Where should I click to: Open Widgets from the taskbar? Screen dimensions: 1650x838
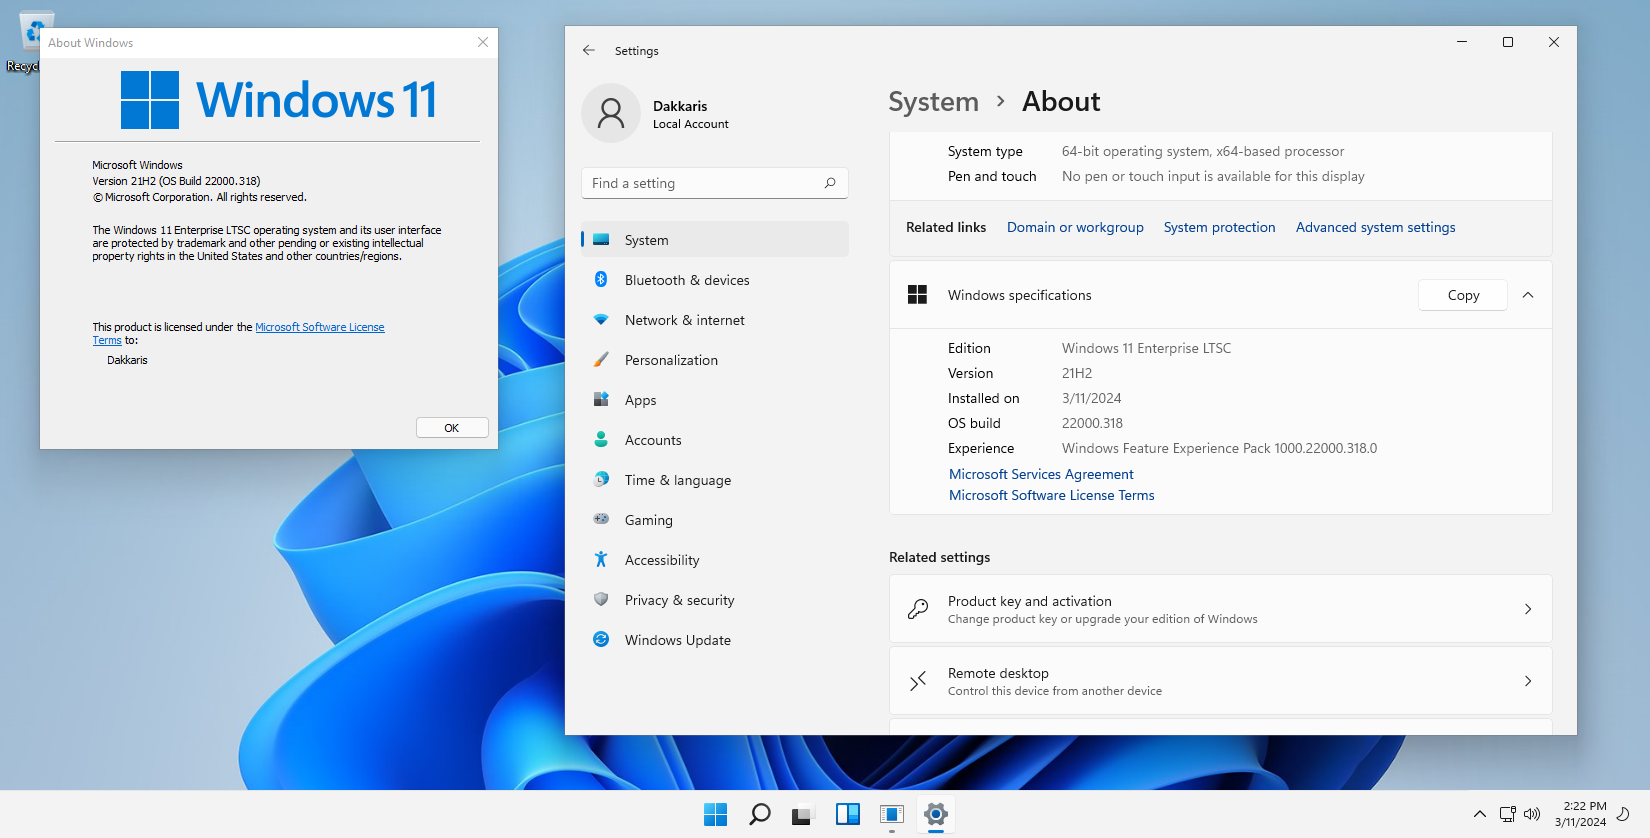click(847, 814)
